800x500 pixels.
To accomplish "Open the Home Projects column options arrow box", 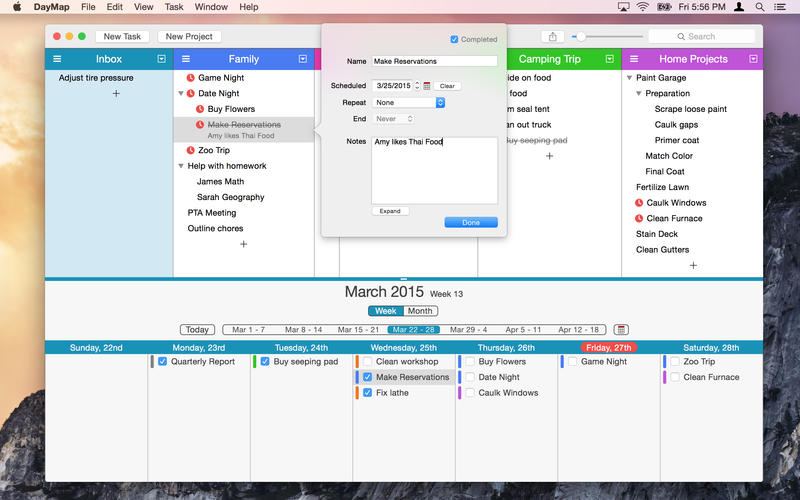I will pos(753,59).
